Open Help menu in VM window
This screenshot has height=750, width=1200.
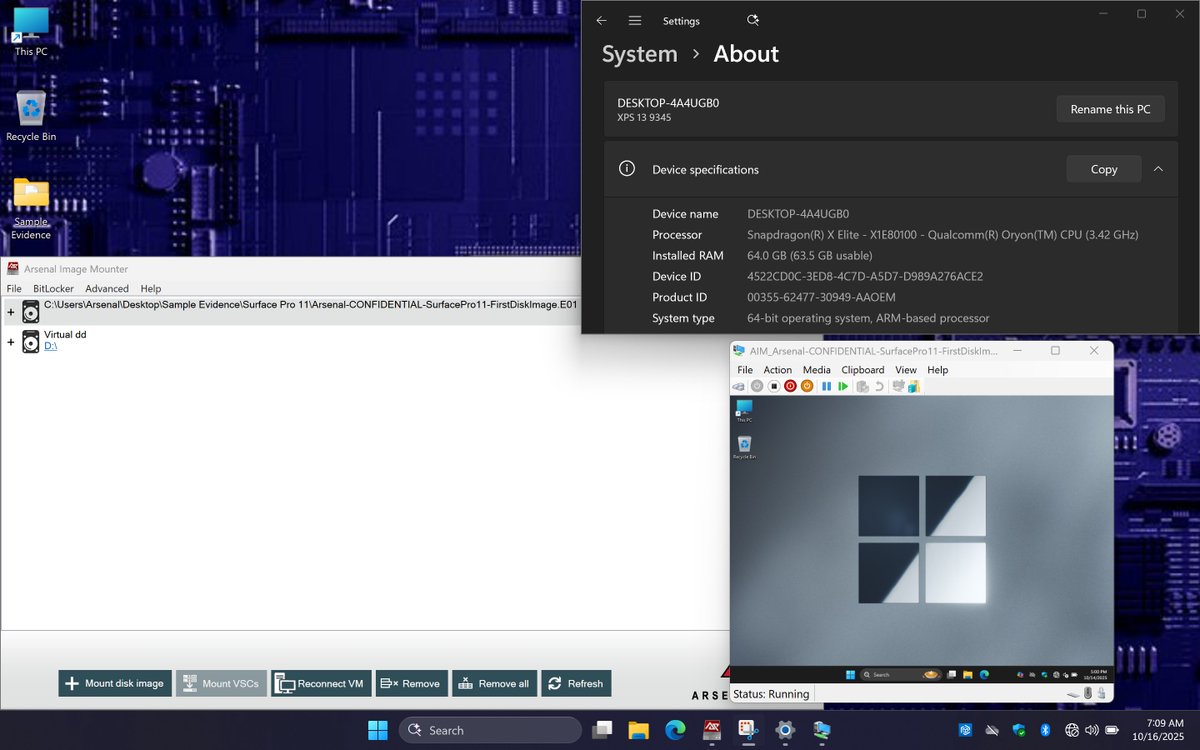coord(937,370)
